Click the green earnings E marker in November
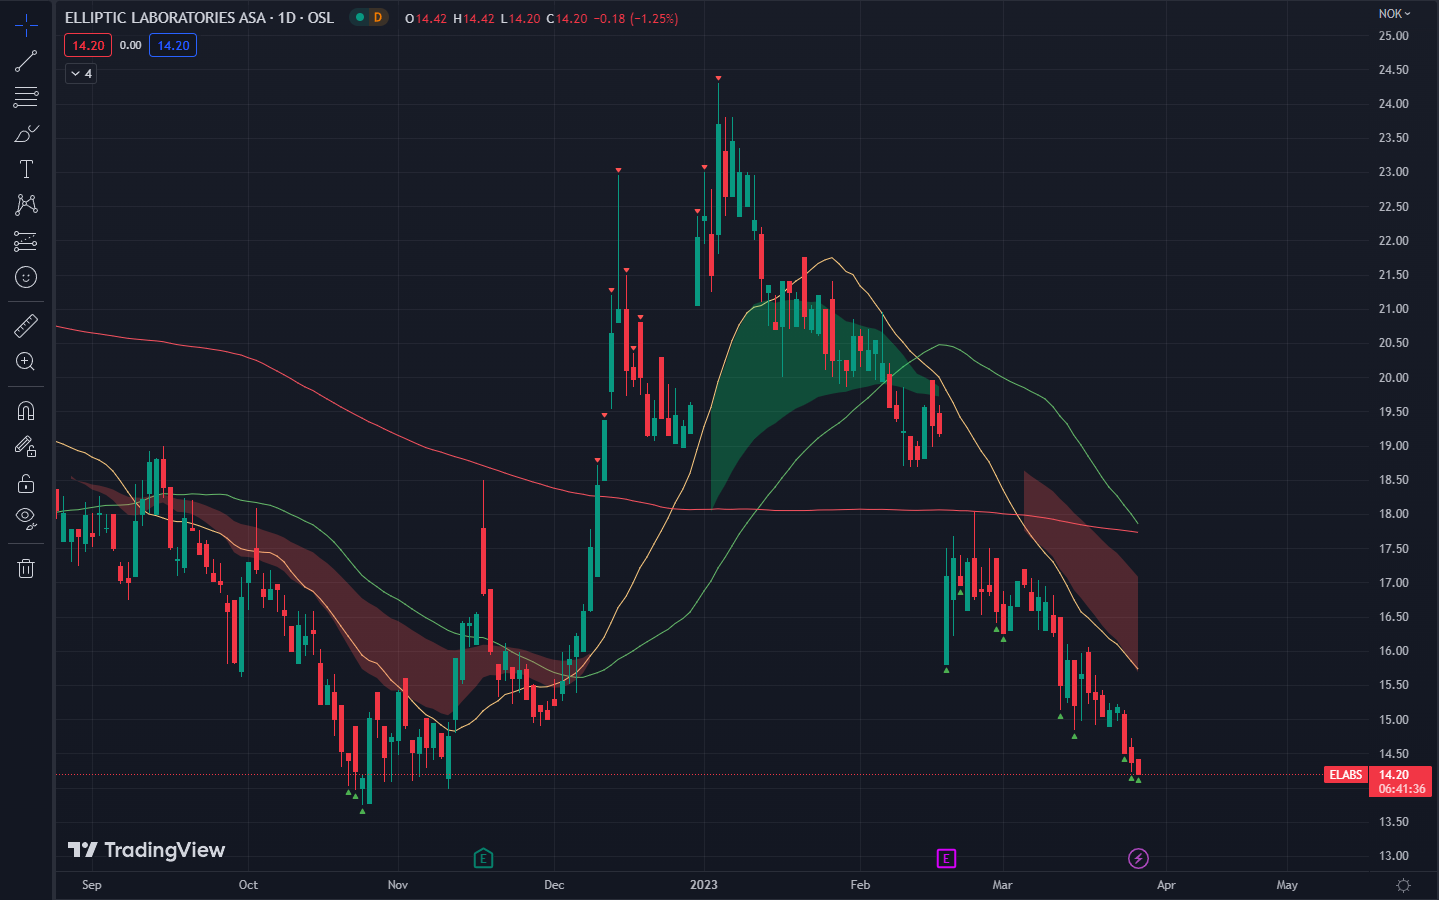Screen dimensions: 1439x900 pyautogui.click(x=483, y=858)
